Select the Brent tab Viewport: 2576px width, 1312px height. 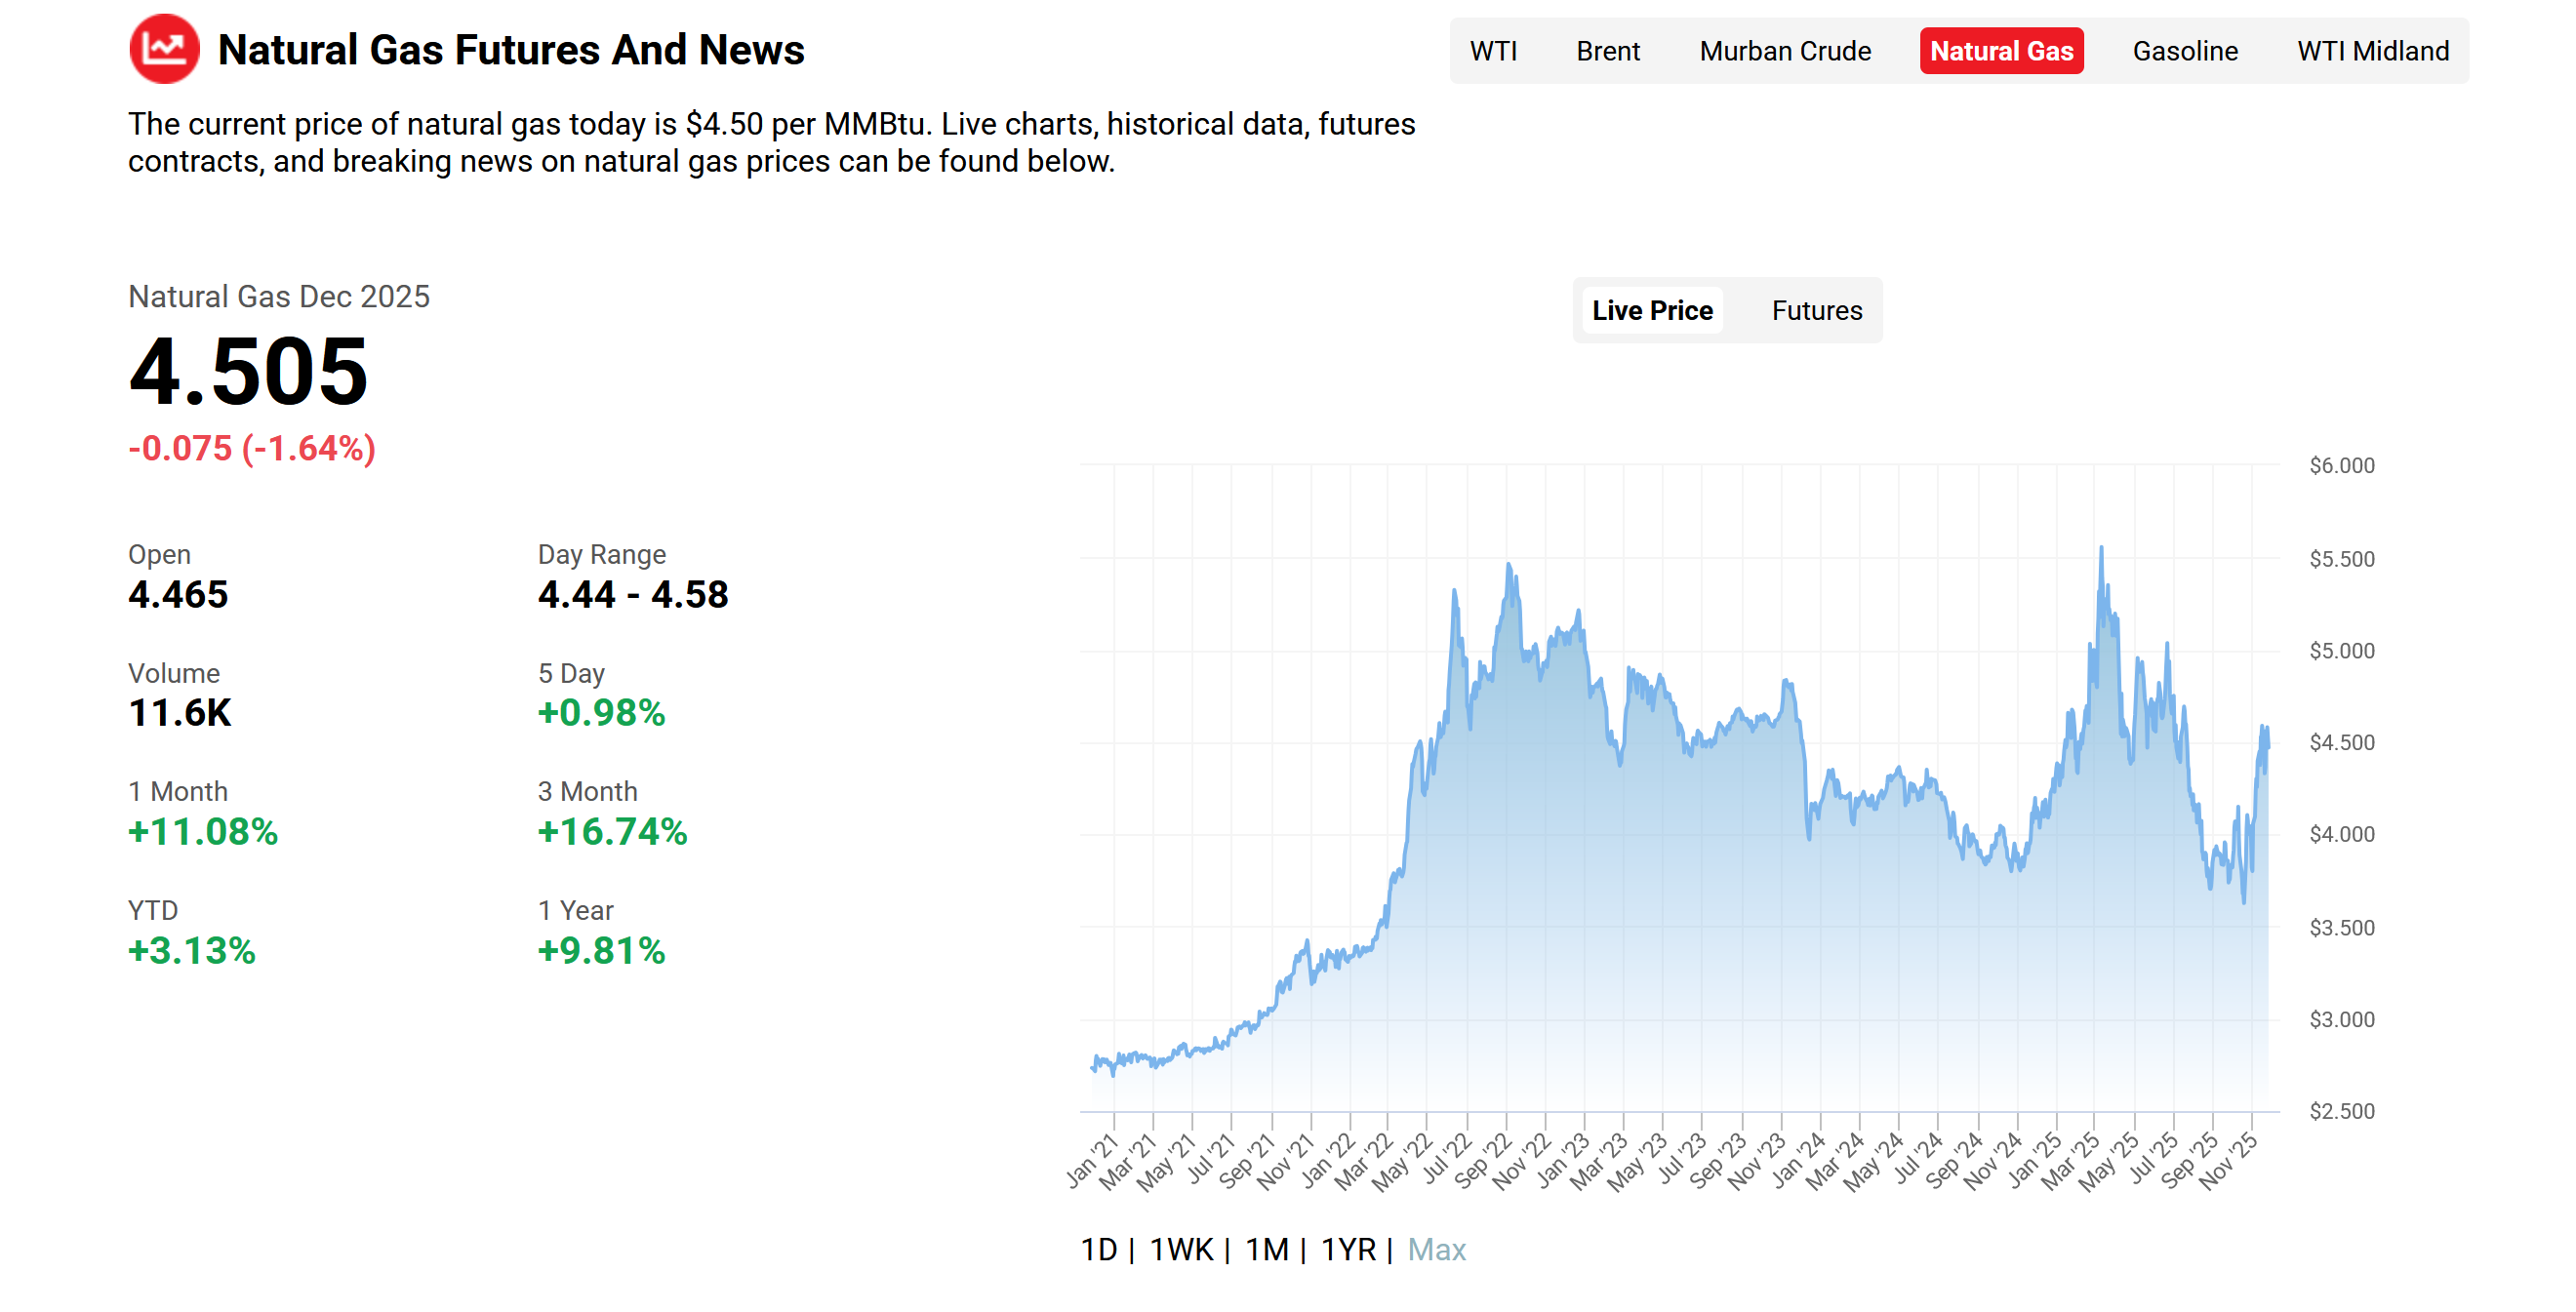[x=1607, y=51]
